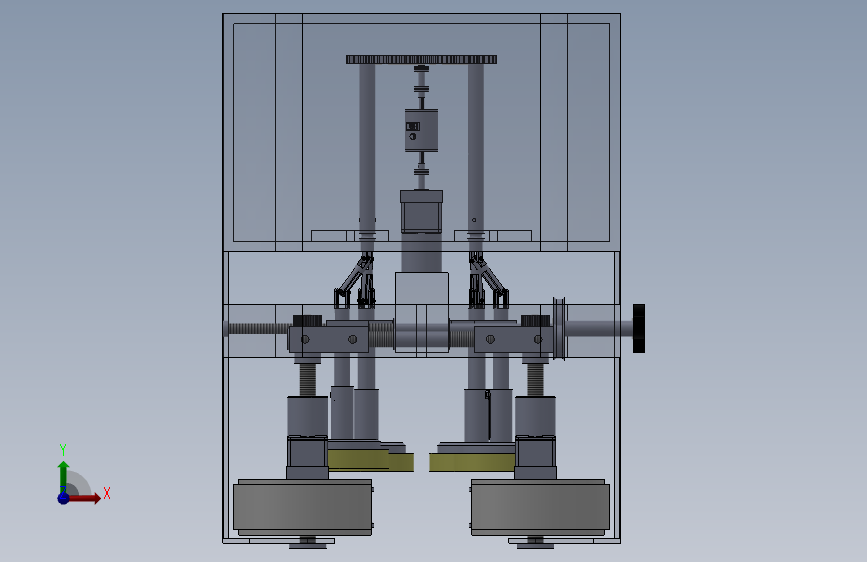867x562 pixels.
Task: Select the threaded screw end at the far left
Action: tap(257, 329)
